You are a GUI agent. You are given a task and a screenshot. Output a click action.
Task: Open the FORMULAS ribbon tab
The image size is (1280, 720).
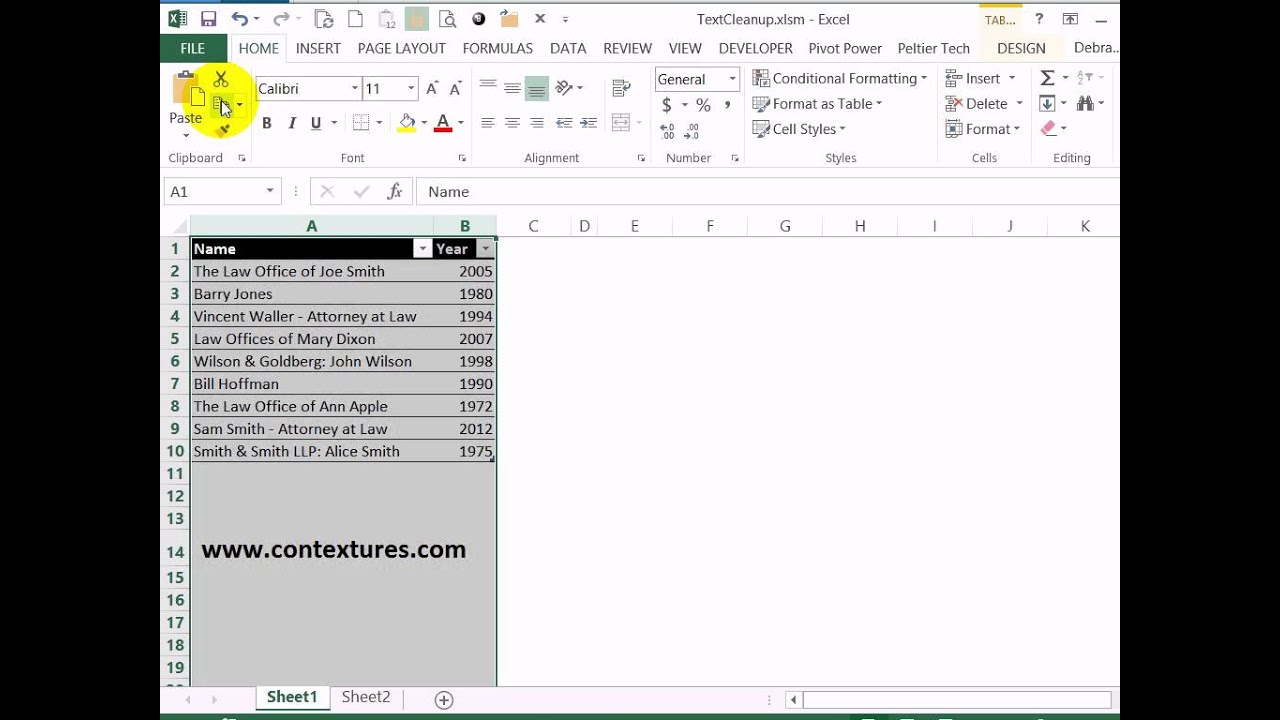[x=497, y=48]
